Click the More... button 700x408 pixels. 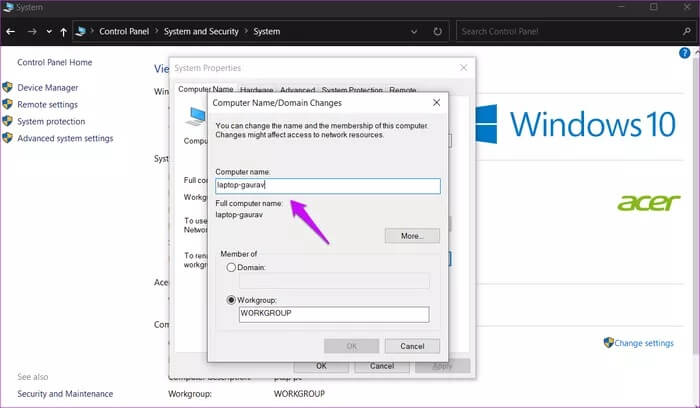click(412, 236)
